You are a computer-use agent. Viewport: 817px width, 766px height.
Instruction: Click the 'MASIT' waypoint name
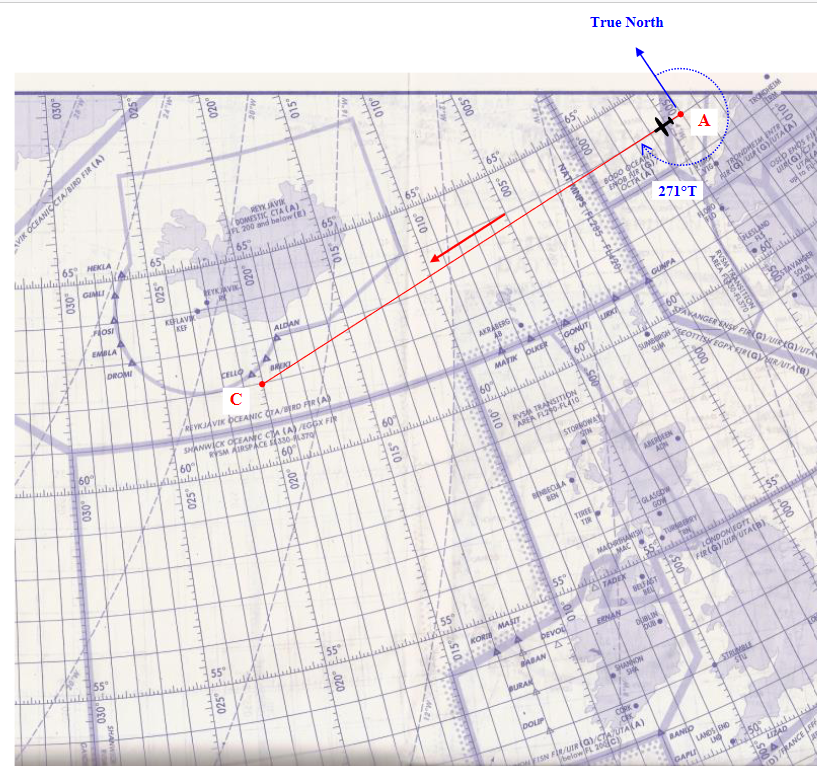pyautogui.click(x=509, y=623)
